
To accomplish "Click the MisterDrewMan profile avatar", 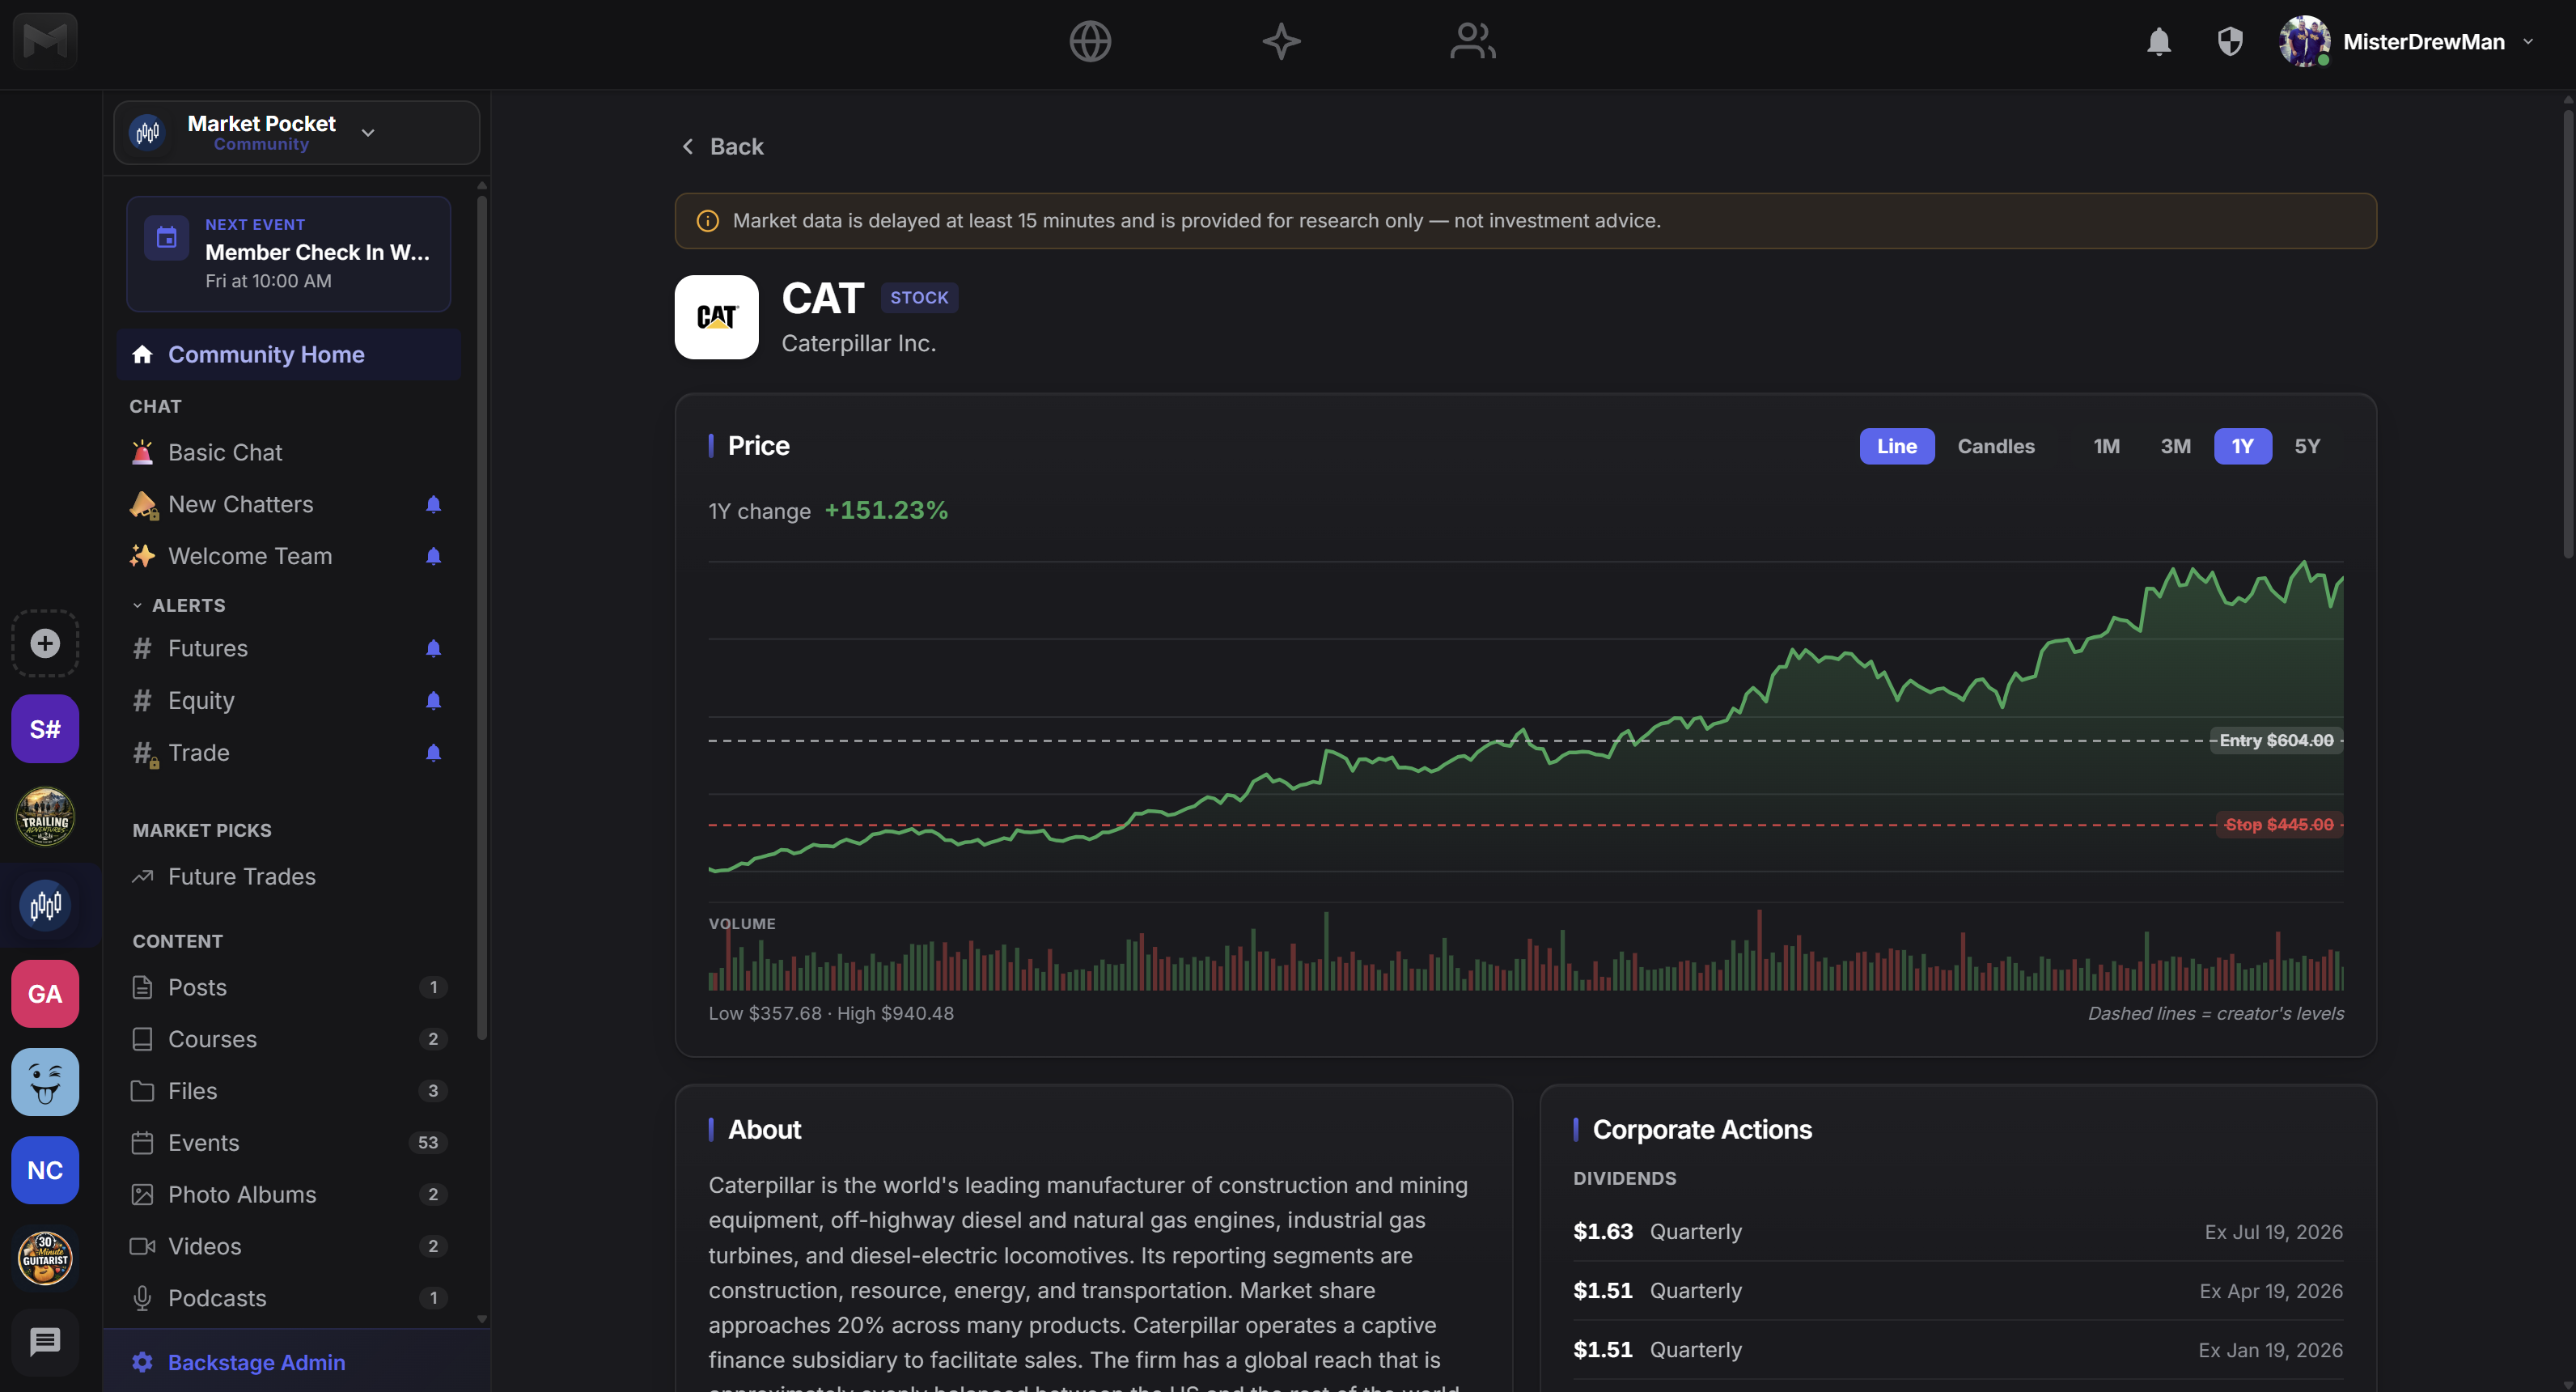I will [x=2304, y=41].
